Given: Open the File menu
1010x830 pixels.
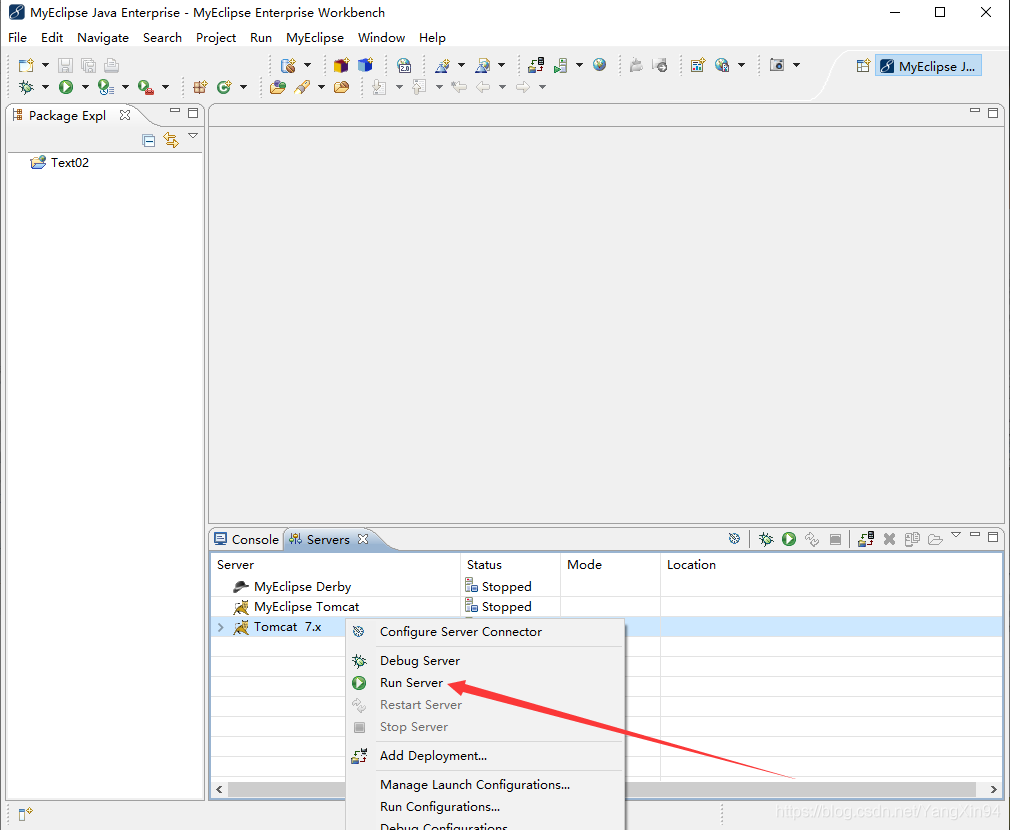Looking at the screenshot, I should tap(17, 37).
